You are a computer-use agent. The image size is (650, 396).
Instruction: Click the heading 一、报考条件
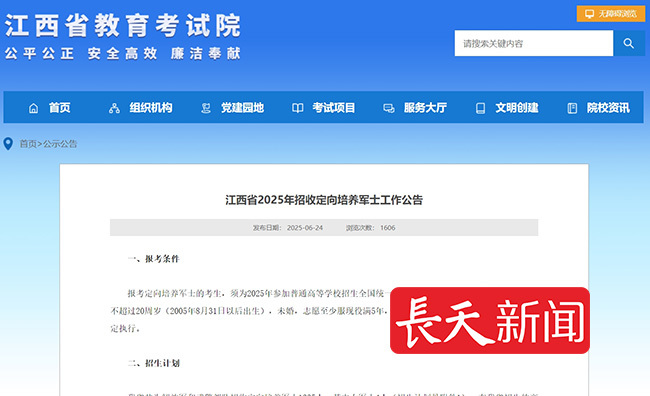point(154,259)
